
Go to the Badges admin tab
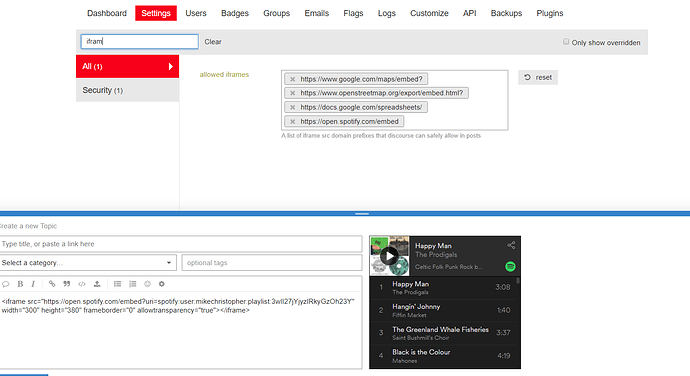click(x=235, y=13)
